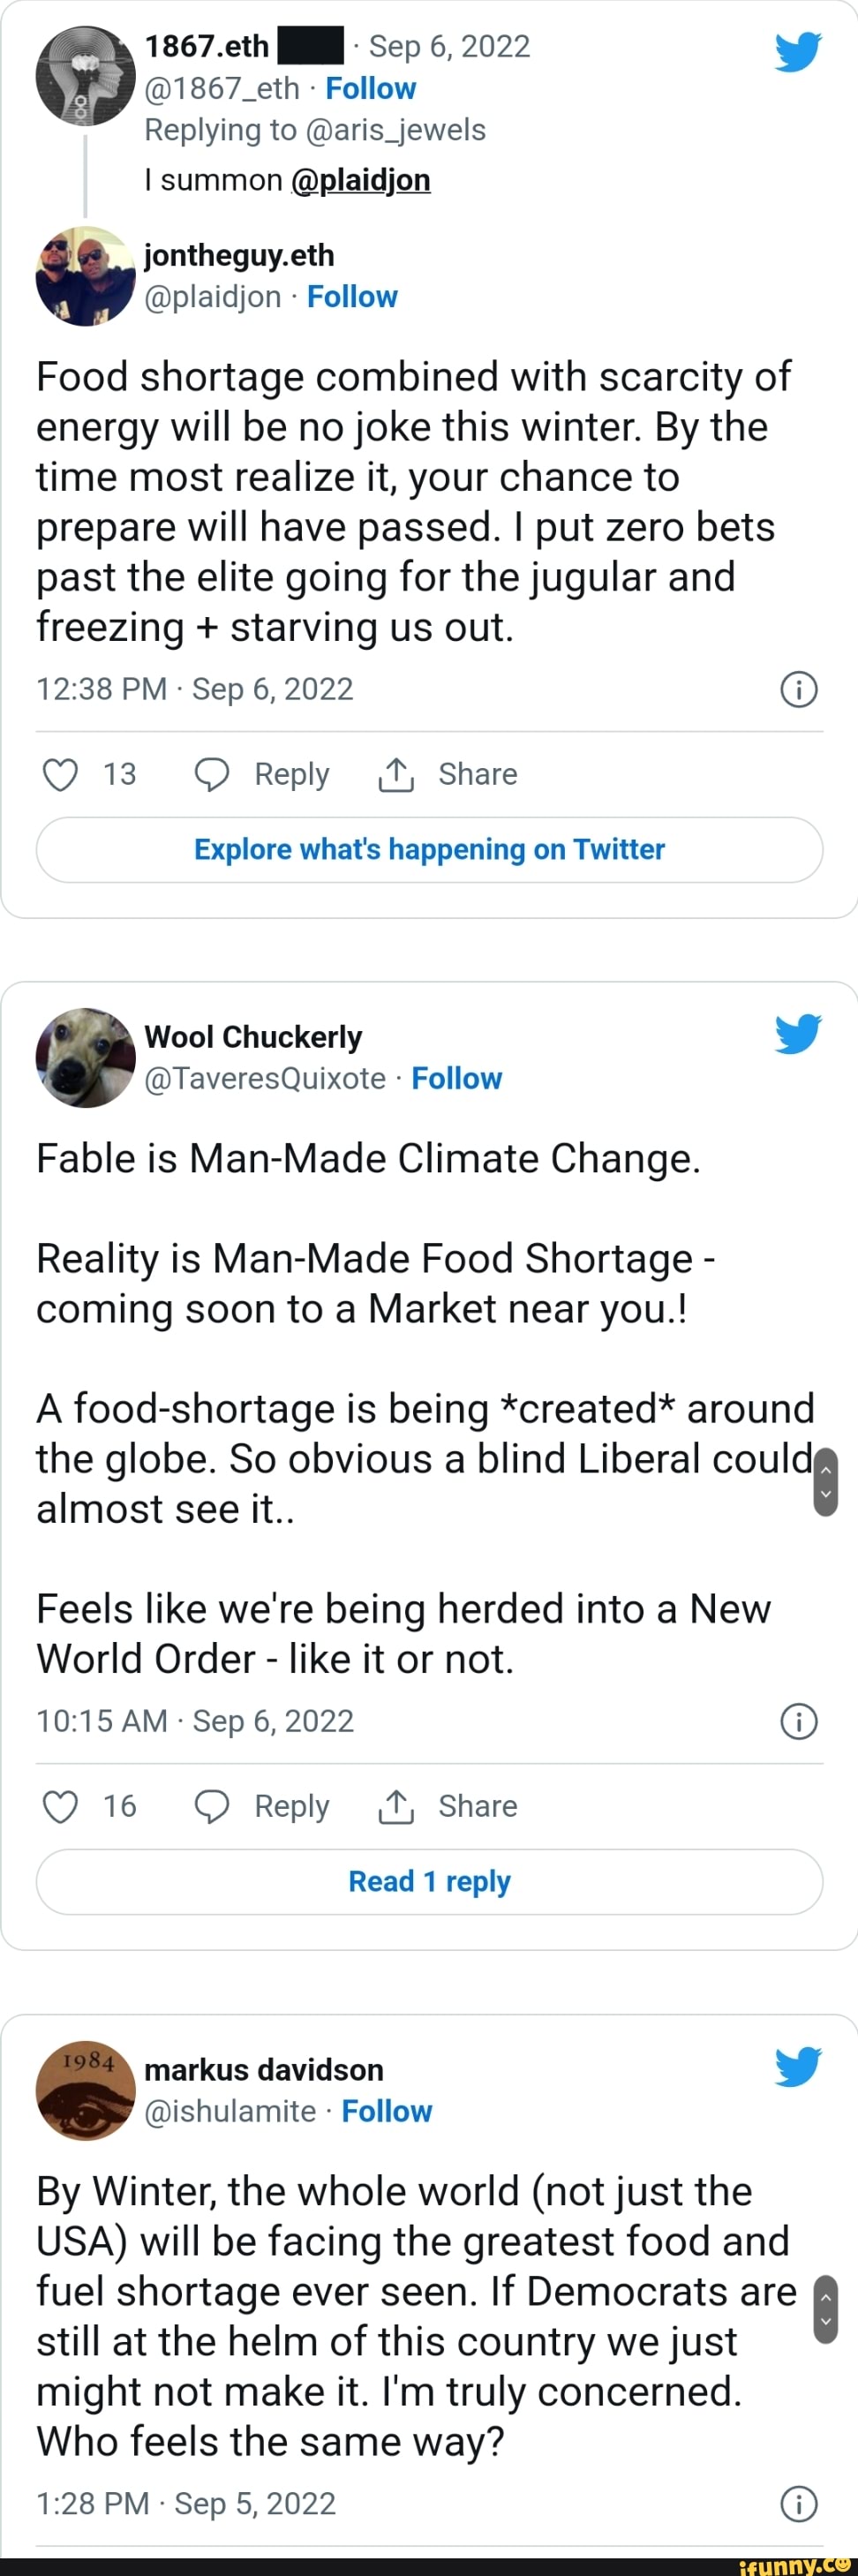Open the @plaidjon mention link
858x2576 pixels.
(360, 180)
